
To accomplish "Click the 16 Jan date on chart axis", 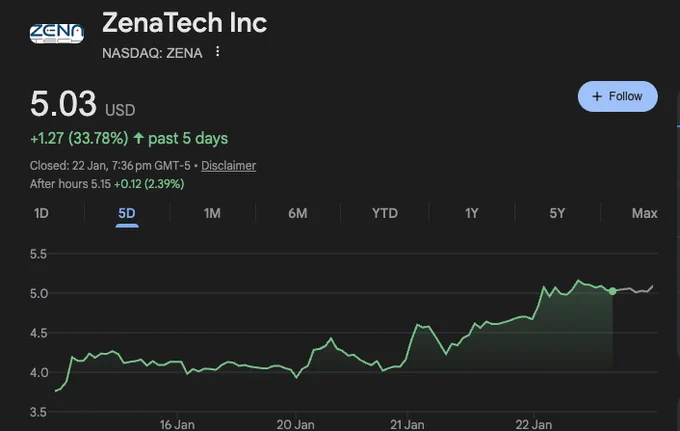I will [177, 424].
